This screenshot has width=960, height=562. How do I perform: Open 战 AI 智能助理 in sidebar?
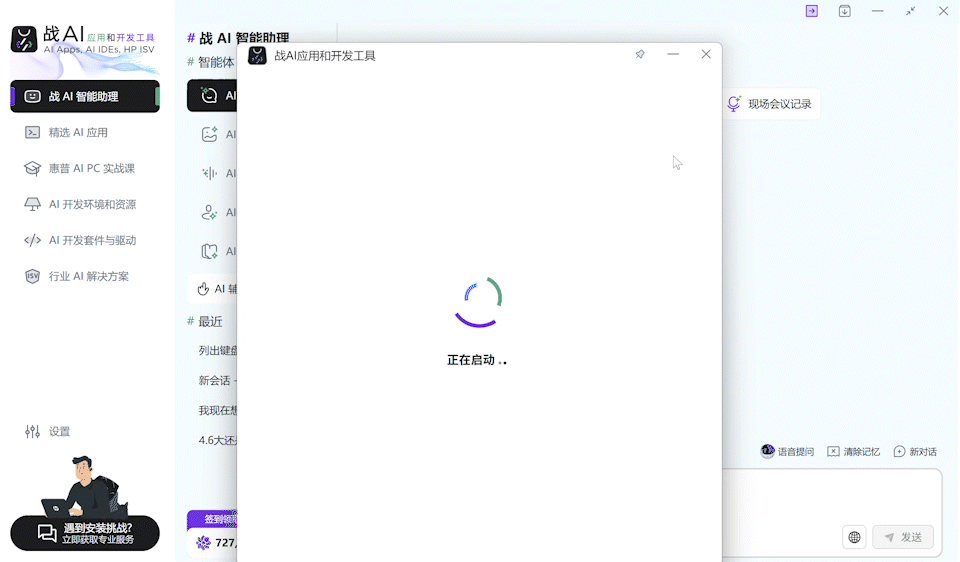85,96
